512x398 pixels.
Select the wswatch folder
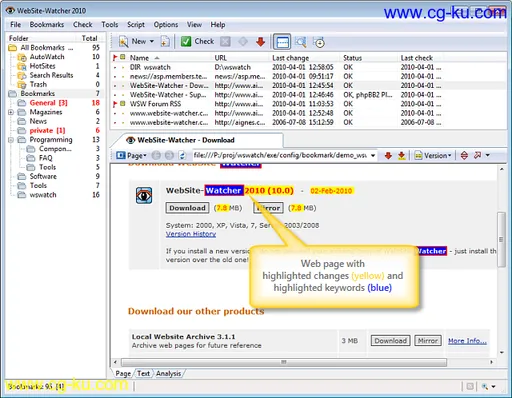click(43, 195)
